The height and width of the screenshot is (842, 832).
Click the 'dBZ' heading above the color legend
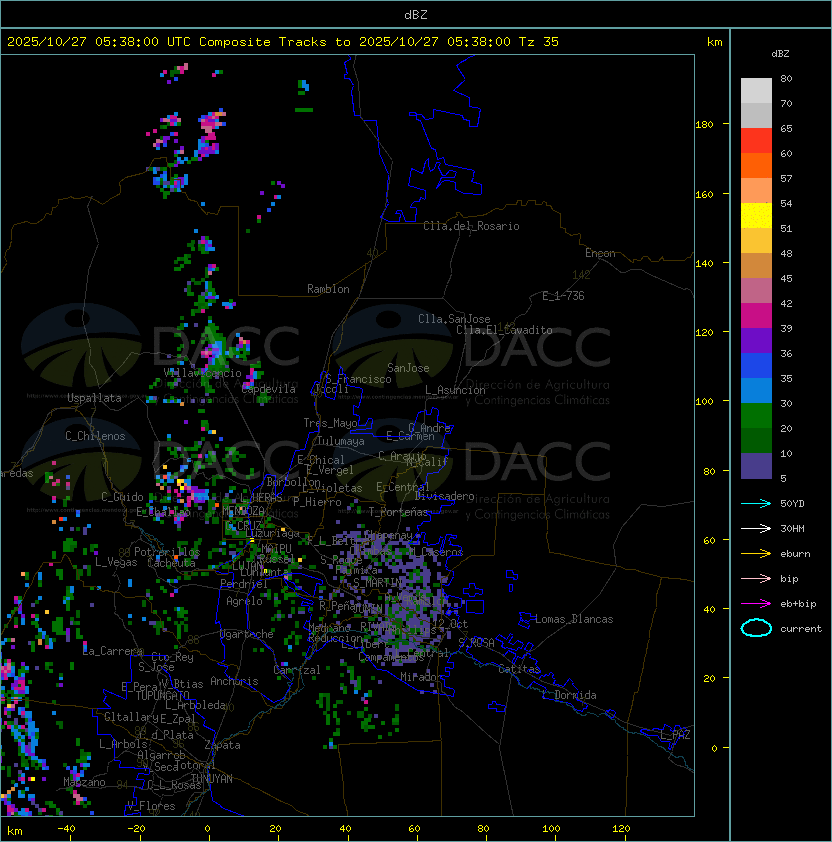[x=780, y=54]
